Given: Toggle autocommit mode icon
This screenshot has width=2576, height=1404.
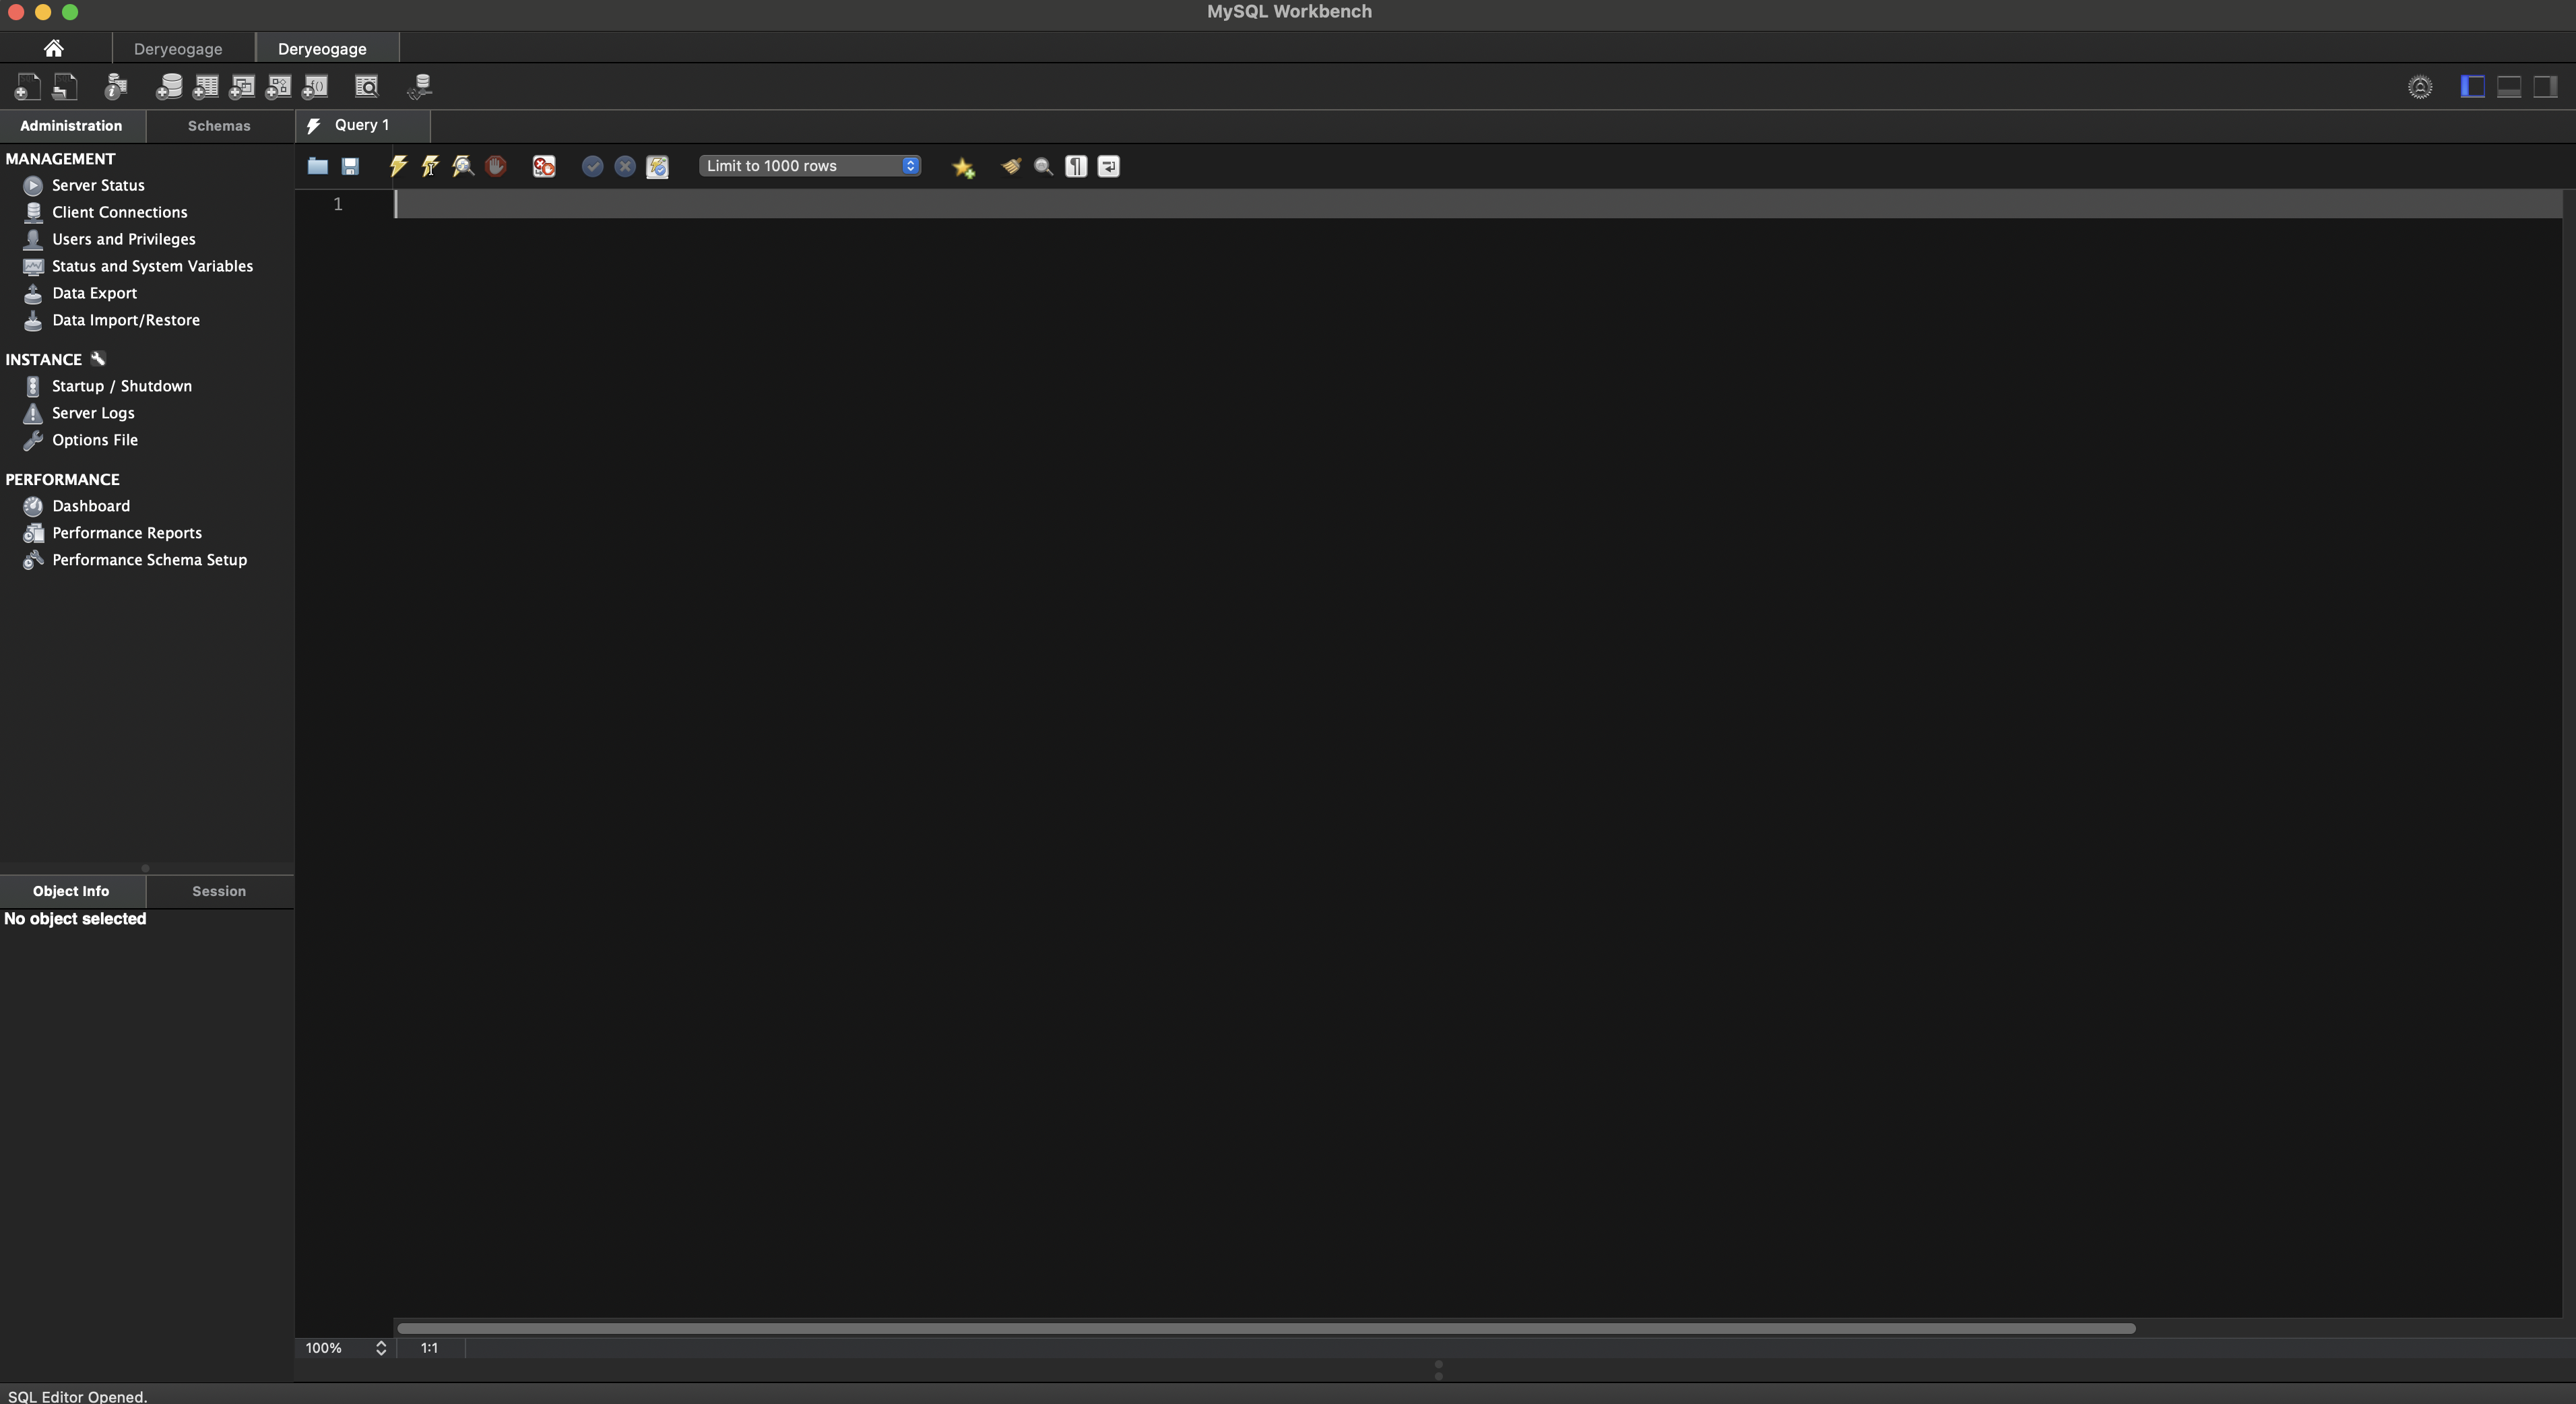Looking at the screenshot, I should pyautogui.click(x=657, y=166).
